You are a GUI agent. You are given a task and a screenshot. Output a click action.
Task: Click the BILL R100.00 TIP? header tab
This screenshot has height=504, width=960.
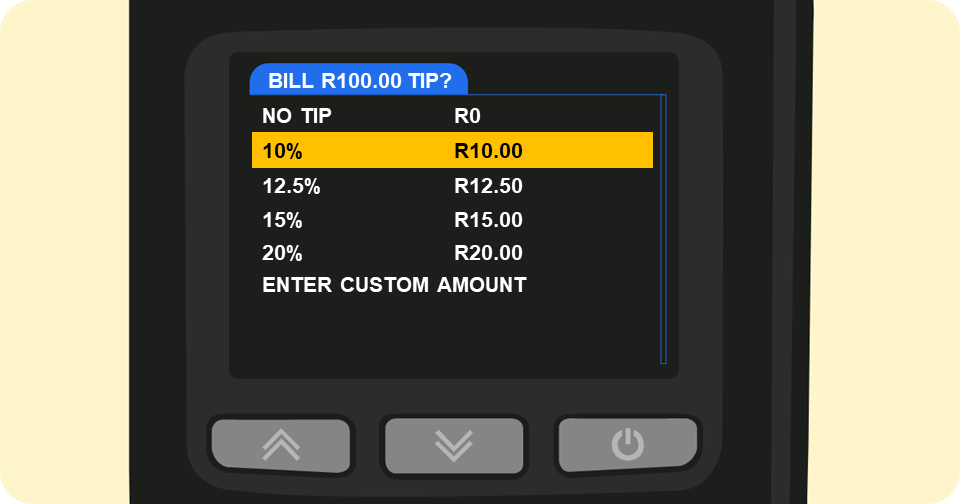click(x=359, y=81)
